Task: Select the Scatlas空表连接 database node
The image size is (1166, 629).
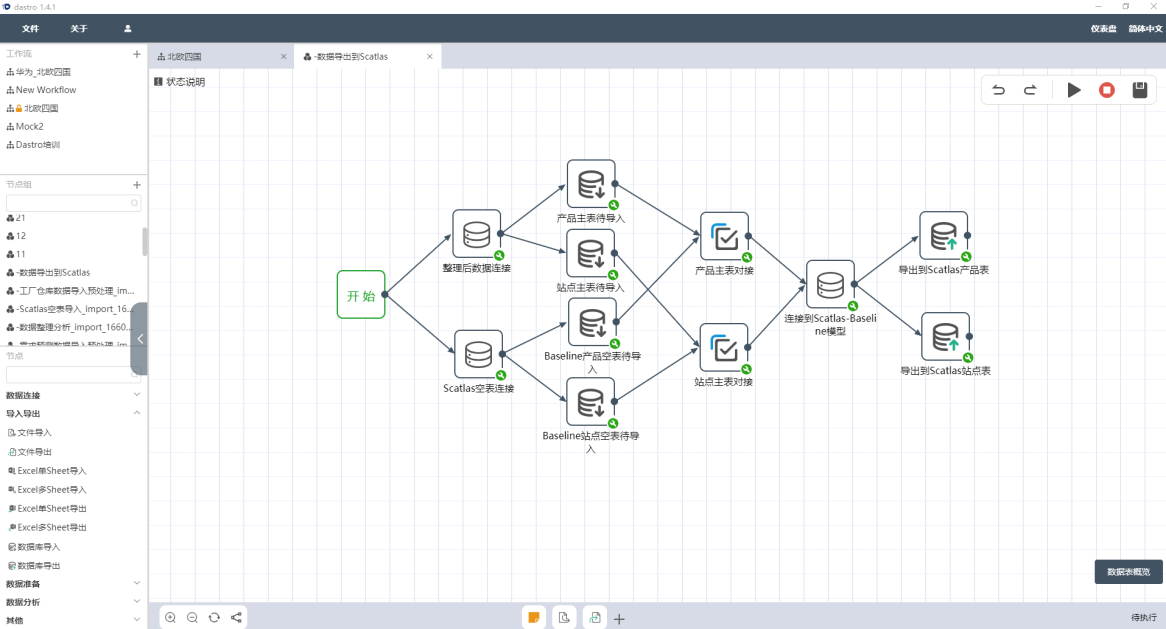Action: (x=478, y=355)
